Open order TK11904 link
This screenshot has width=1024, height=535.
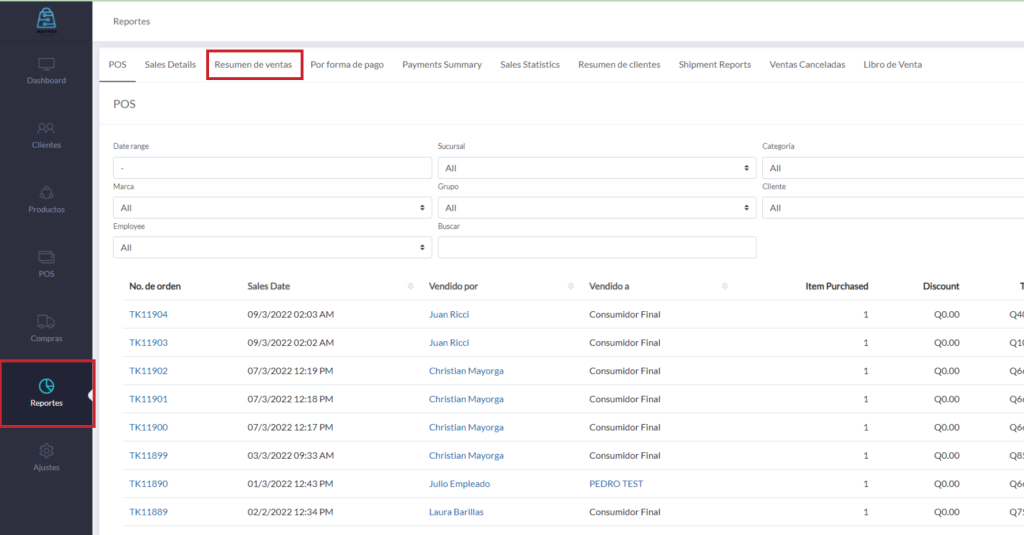click(x=148, y=315)
